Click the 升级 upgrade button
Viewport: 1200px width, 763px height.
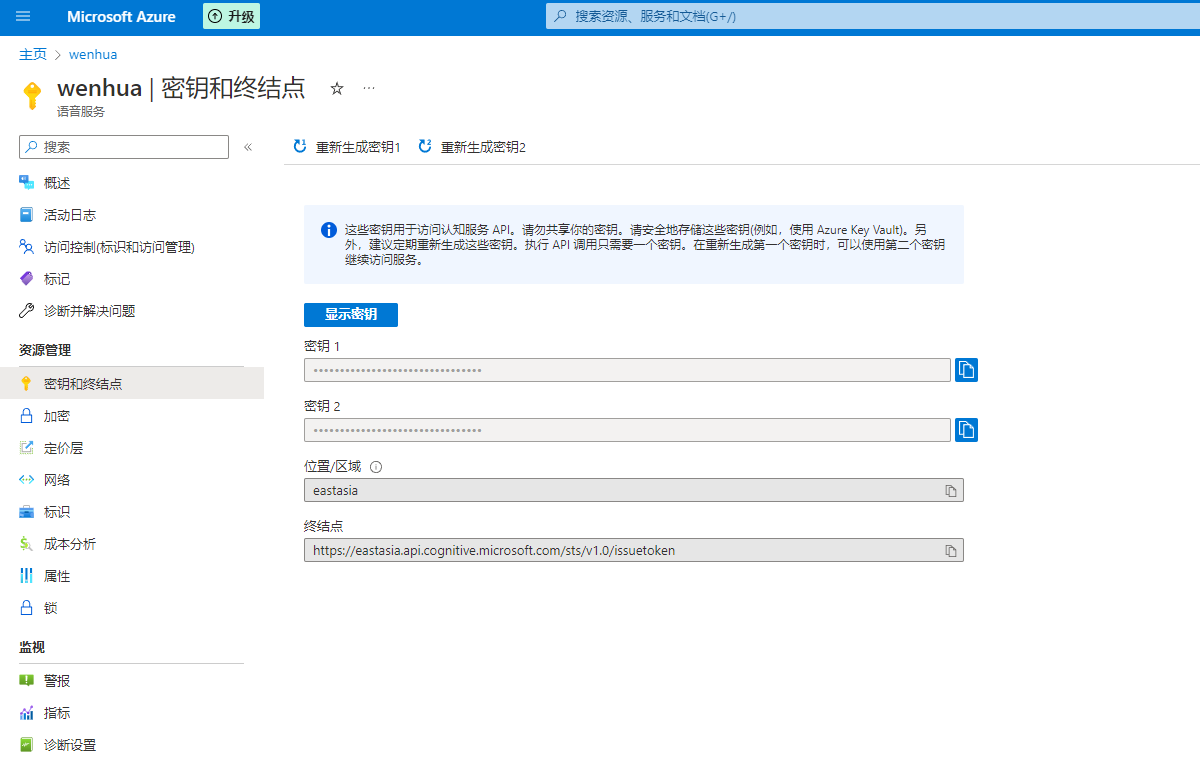pos(231,16)
